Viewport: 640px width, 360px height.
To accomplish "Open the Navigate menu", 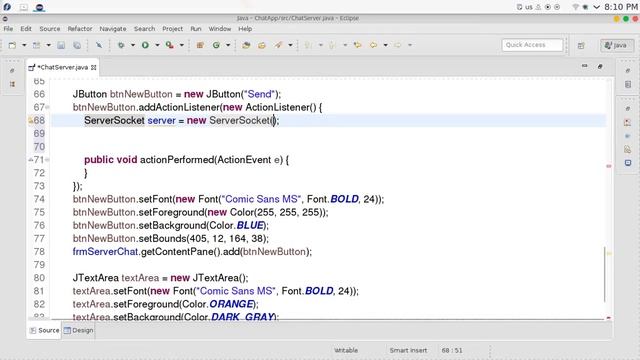I will pyautogui.click(x=113, y=29).
